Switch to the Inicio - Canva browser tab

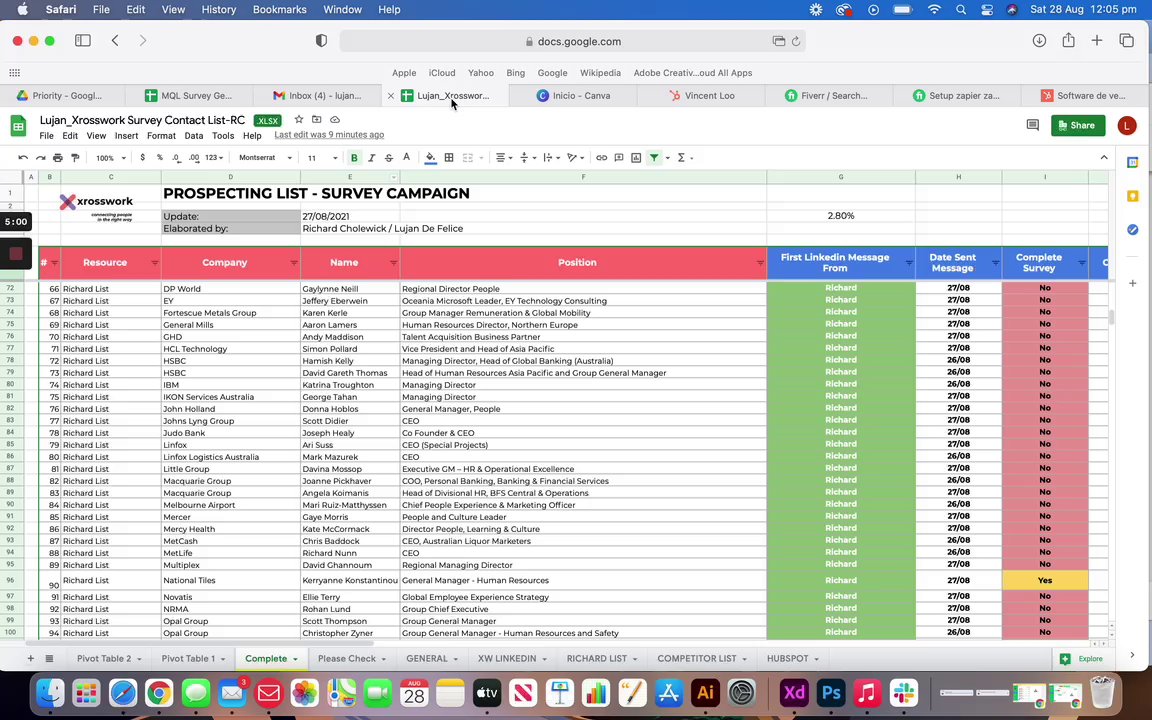[x=573, y=96]
